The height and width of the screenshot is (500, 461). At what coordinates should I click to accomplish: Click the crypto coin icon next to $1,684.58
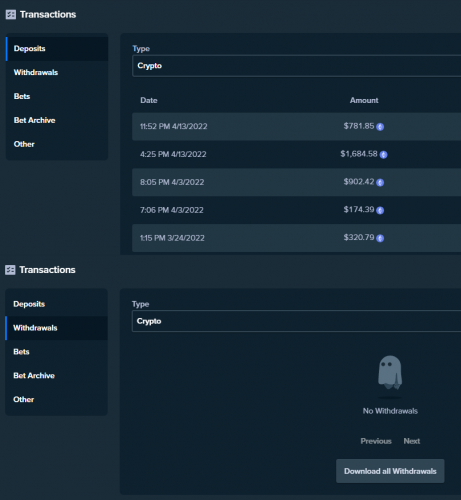pyautogui.click(x=383, y=155)
